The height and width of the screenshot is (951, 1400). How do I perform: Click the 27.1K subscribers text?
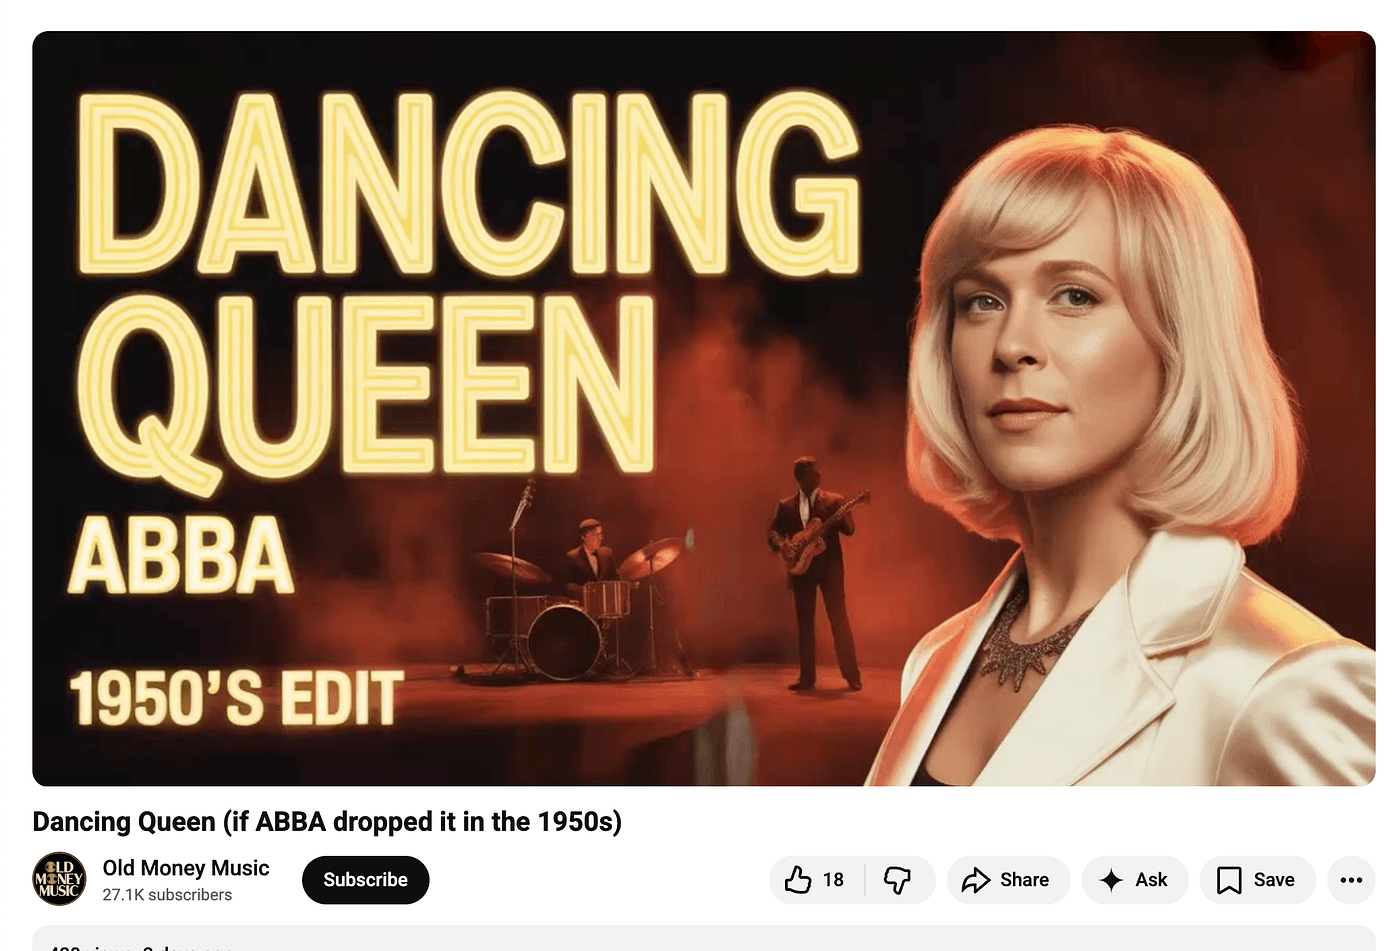tap(167, 895)
